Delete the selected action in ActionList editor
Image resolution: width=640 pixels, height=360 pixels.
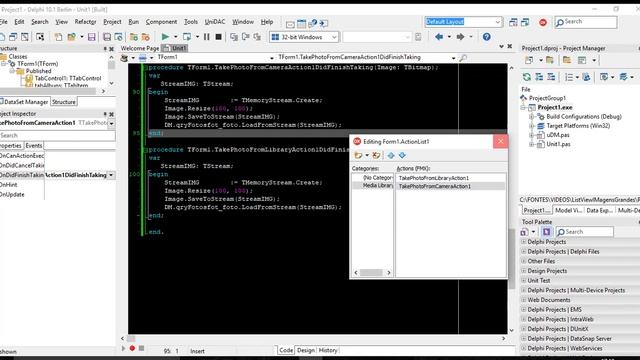376,156
